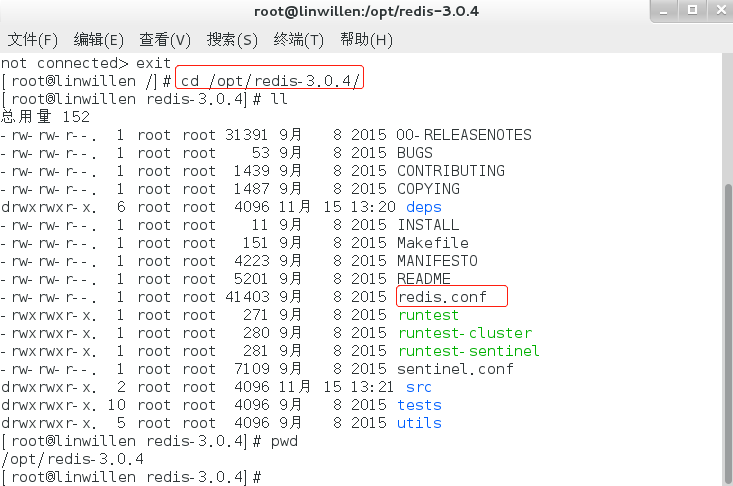
Task: Click file size 41403 of redis.conf
Action: click(247, 297)
